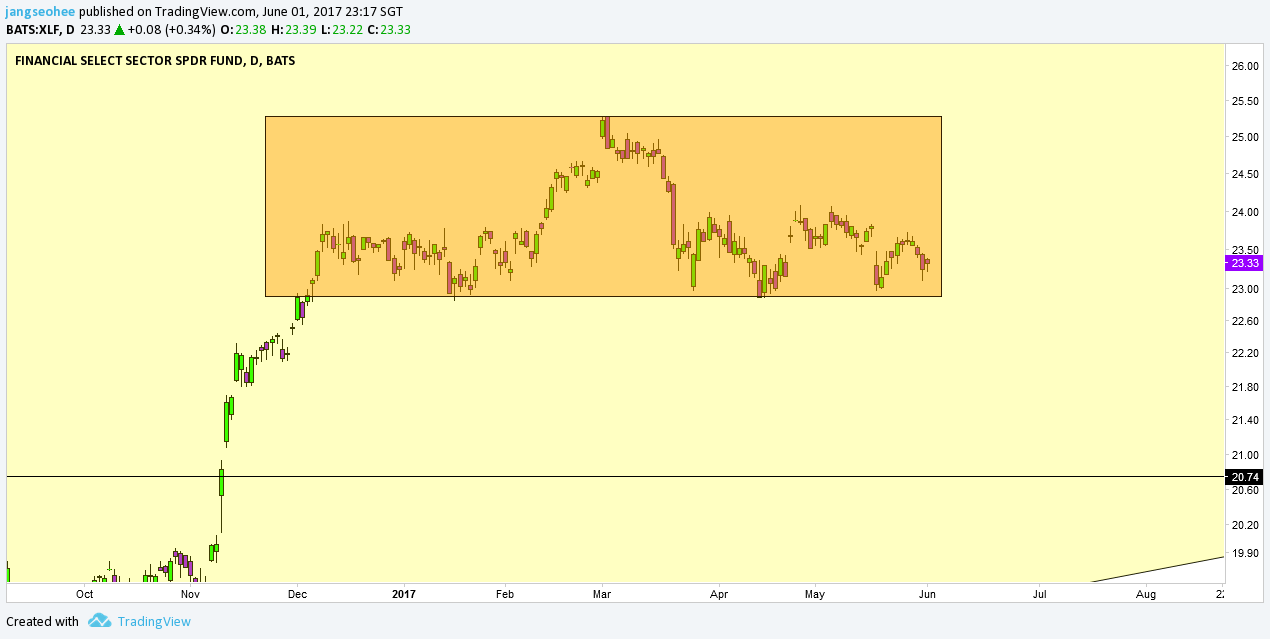The width and height of the screenshot is (1270, 639).
Task: Click the BATS:XLF, D symbol text
Action: 40,30
